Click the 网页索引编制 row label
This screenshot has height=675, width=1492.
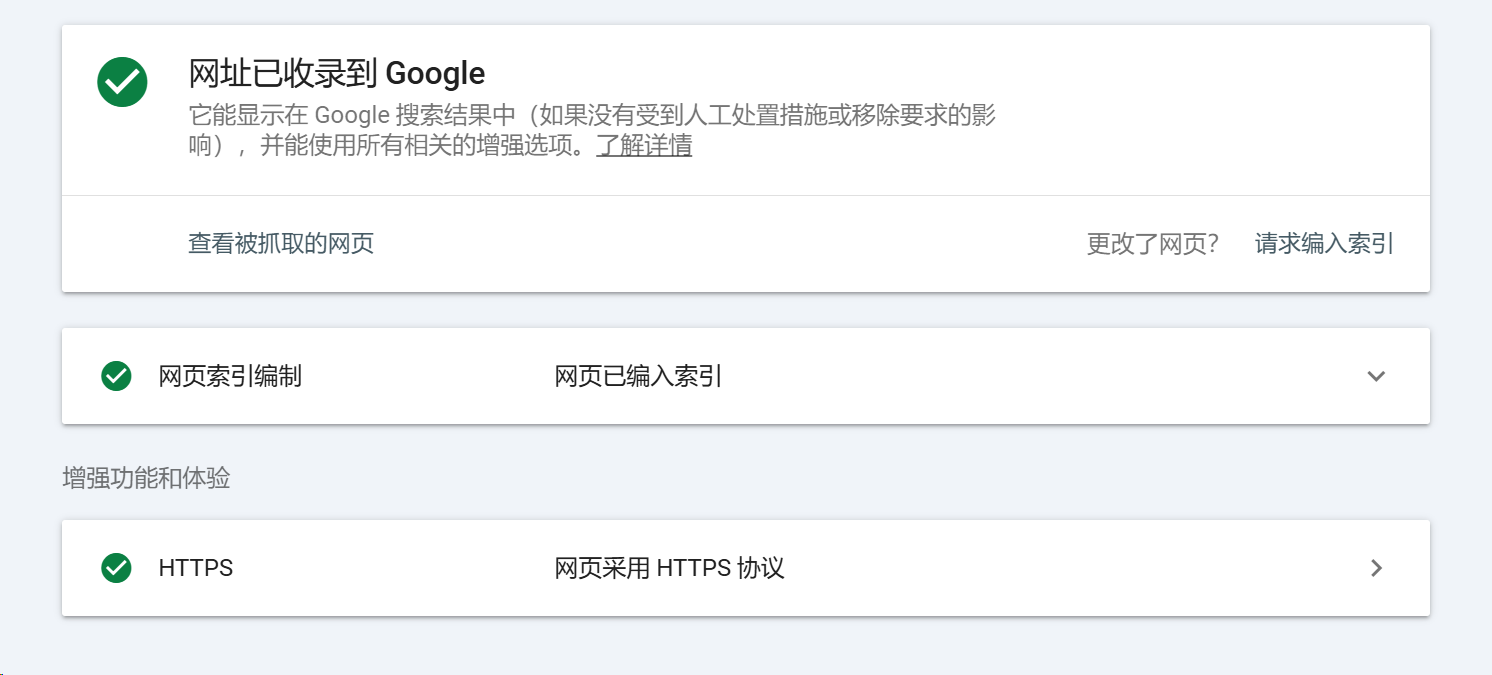point(230,376)
